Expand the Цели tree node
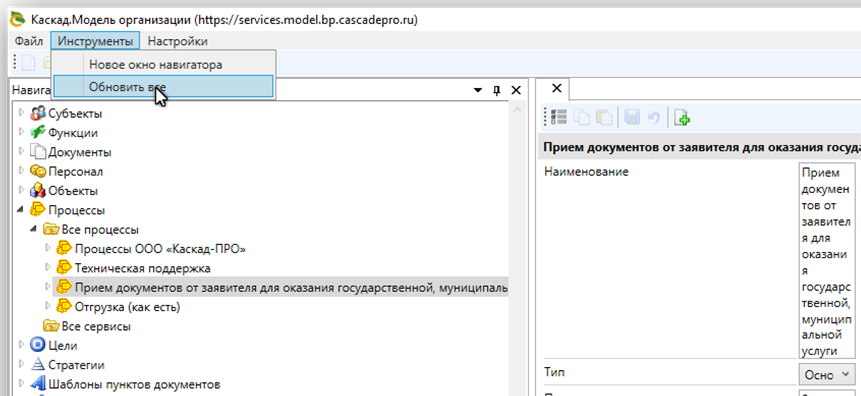861x396 pixels. (21, 345)
